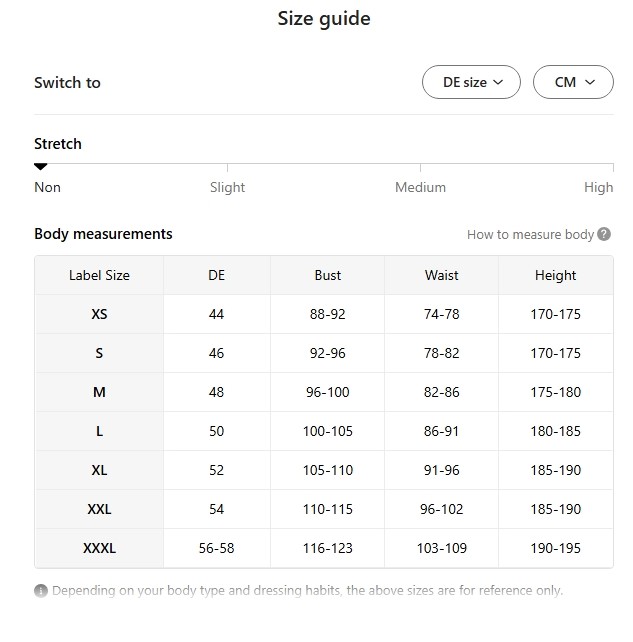Select the M label size cell
Image resolution: width=633 pixels, height=642 pixels.
tap(99, 392)
